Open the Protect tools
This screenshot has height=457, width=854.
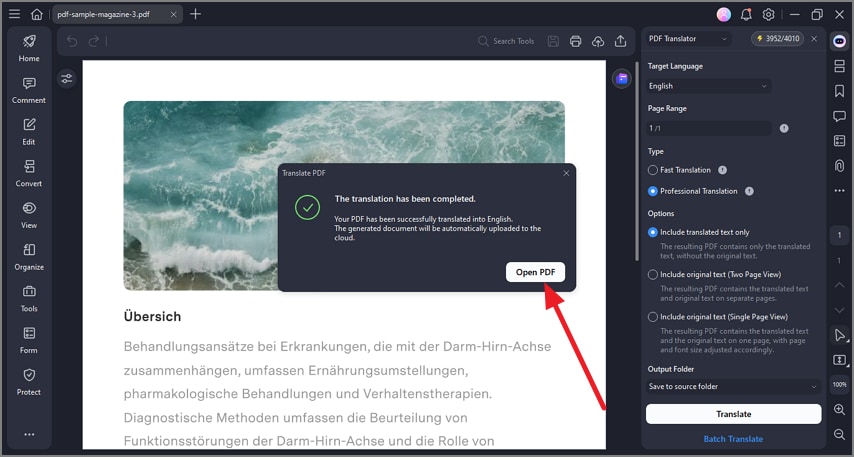(x=29, y=382)
